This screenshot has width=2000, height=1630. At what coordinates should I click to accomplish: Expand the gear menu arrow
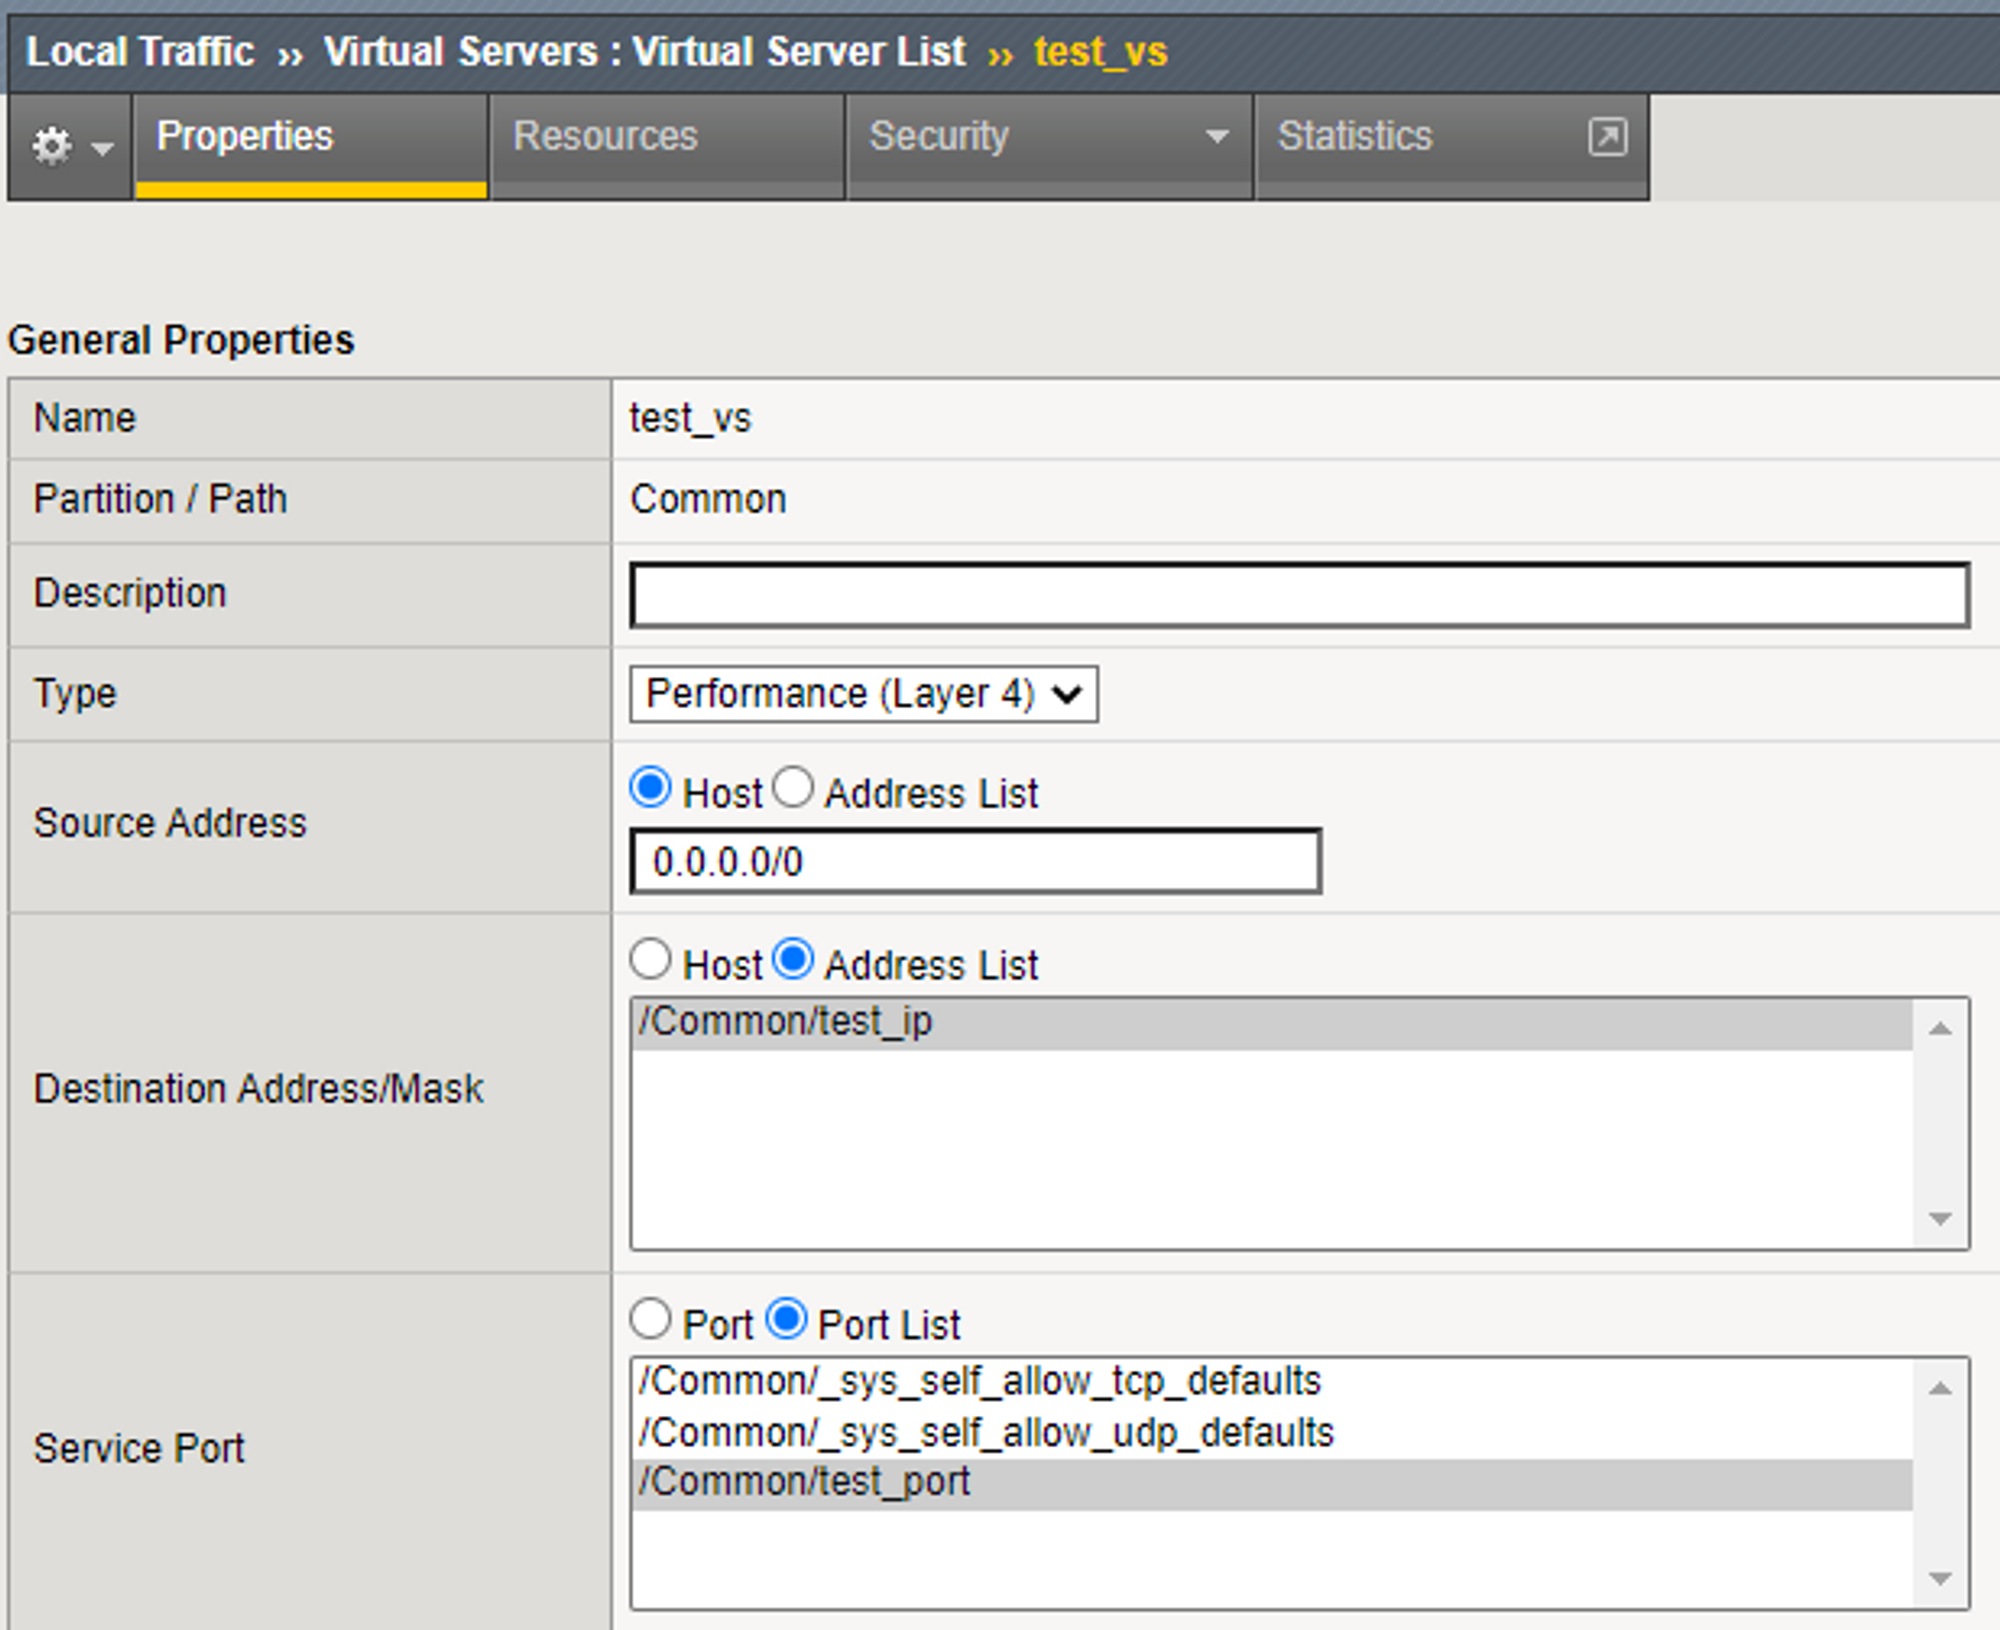102,149
